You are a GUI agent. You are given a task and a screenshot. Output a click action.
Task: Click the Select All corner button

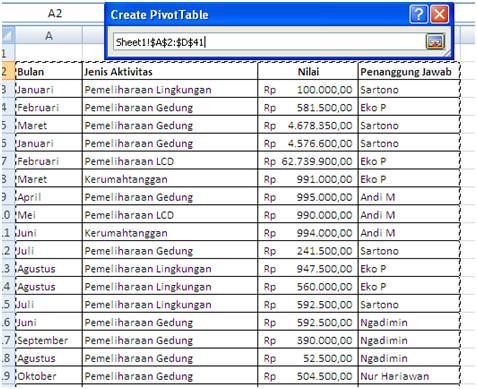(8, 36)
